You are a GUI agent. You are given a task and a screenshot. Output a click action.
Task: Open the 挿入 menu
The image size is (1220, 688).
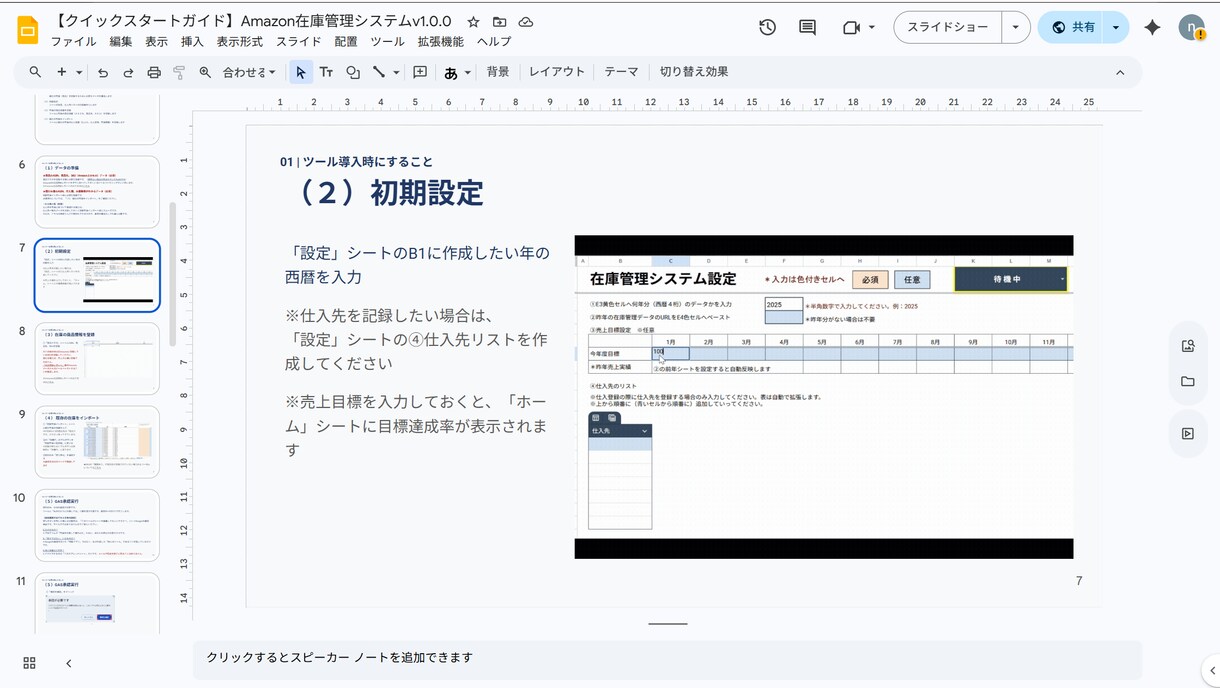tap(192, 42)
